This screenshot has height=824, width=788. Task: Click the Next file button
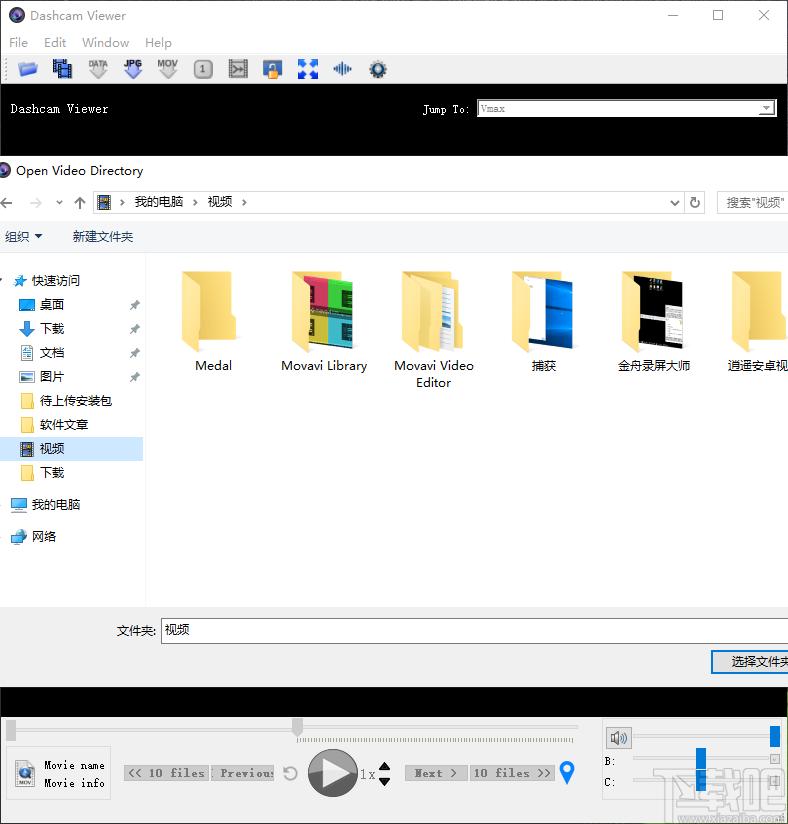point(436,773)
